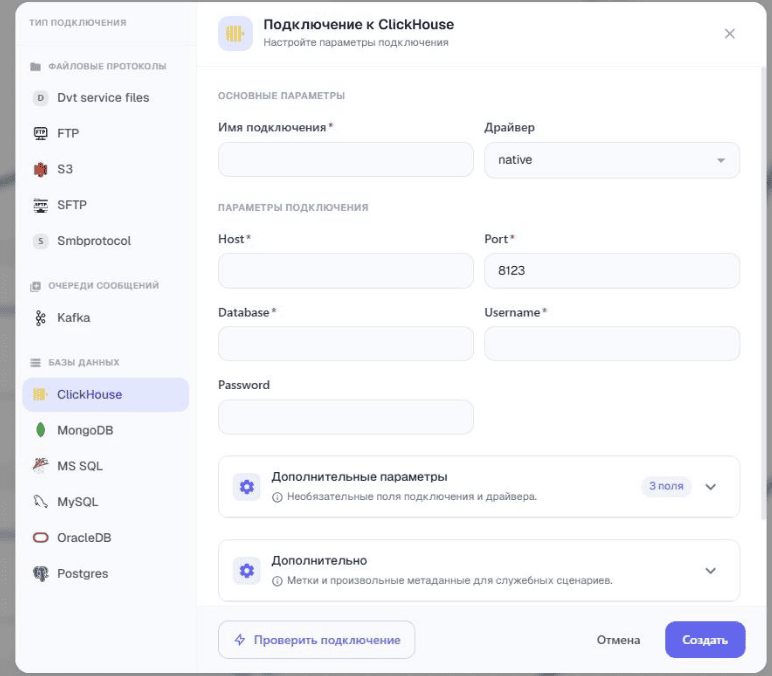Click the green MongoDB leaf icon

[40, 430]
